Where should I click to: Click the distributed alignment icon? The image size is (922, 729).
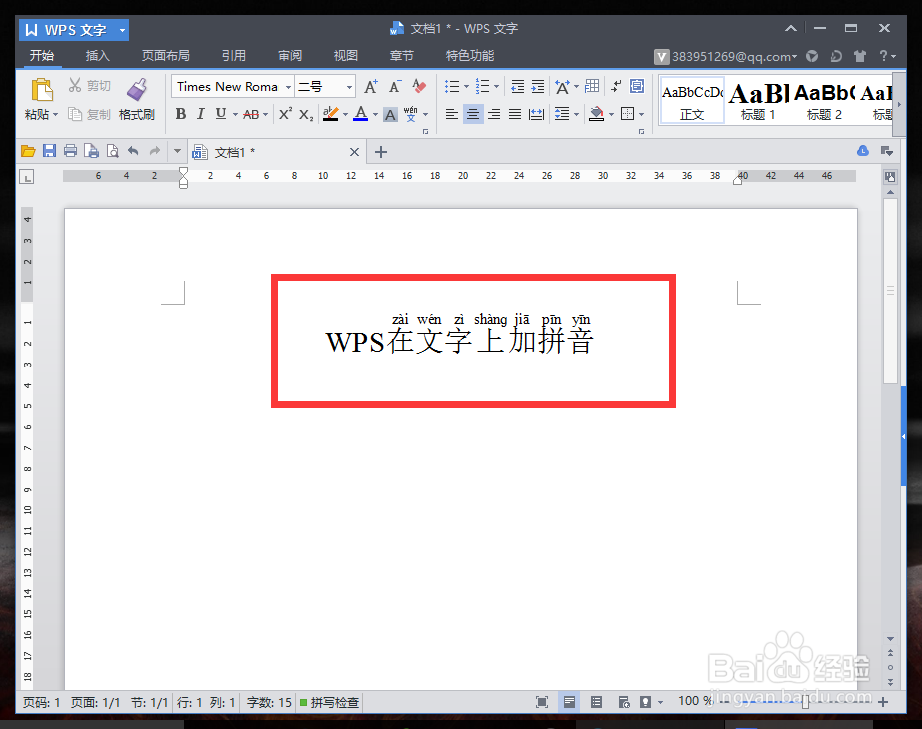(536, 114)
